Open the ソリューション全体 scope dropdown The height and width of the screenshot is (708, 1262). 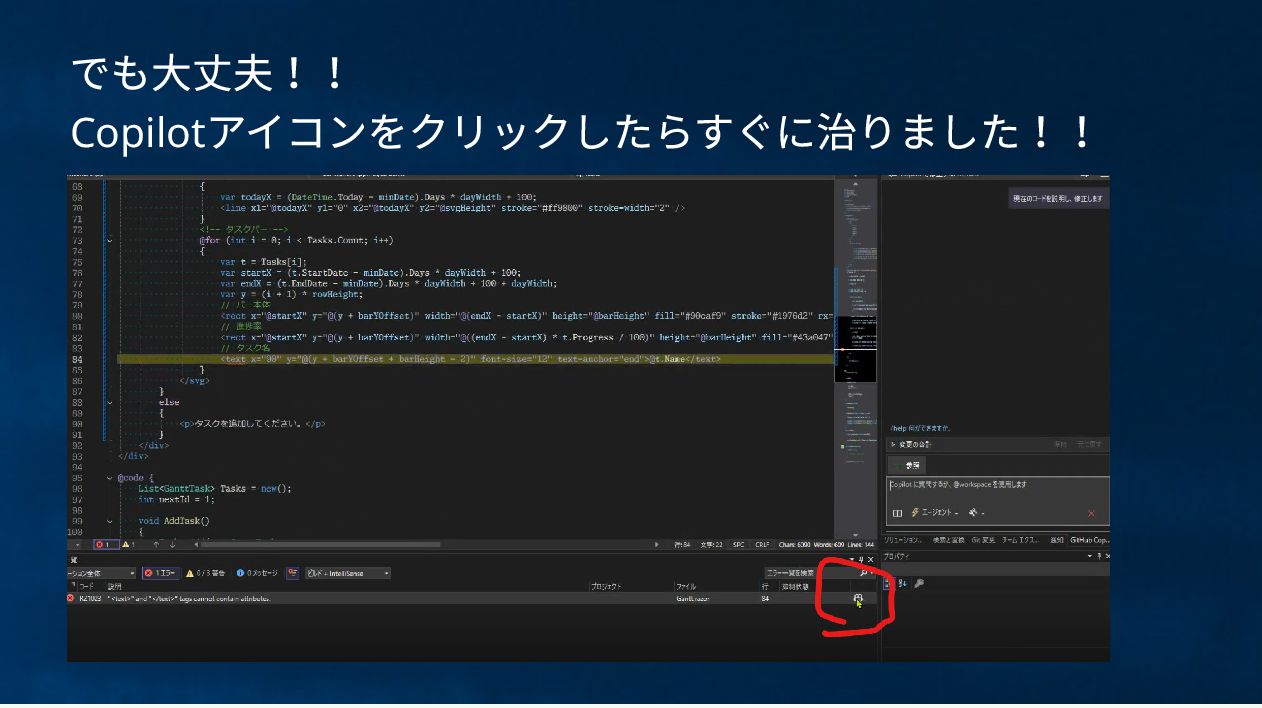pos(100,573)
